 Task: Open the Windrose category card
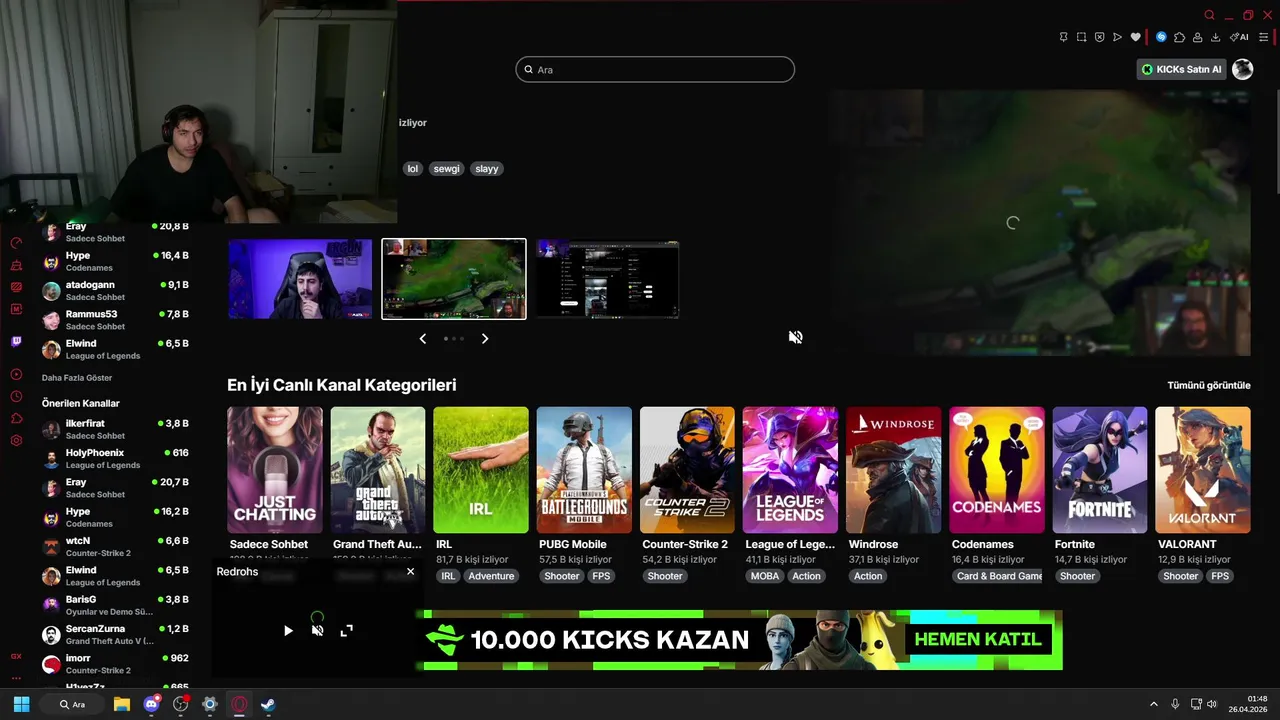coord(894,470)
